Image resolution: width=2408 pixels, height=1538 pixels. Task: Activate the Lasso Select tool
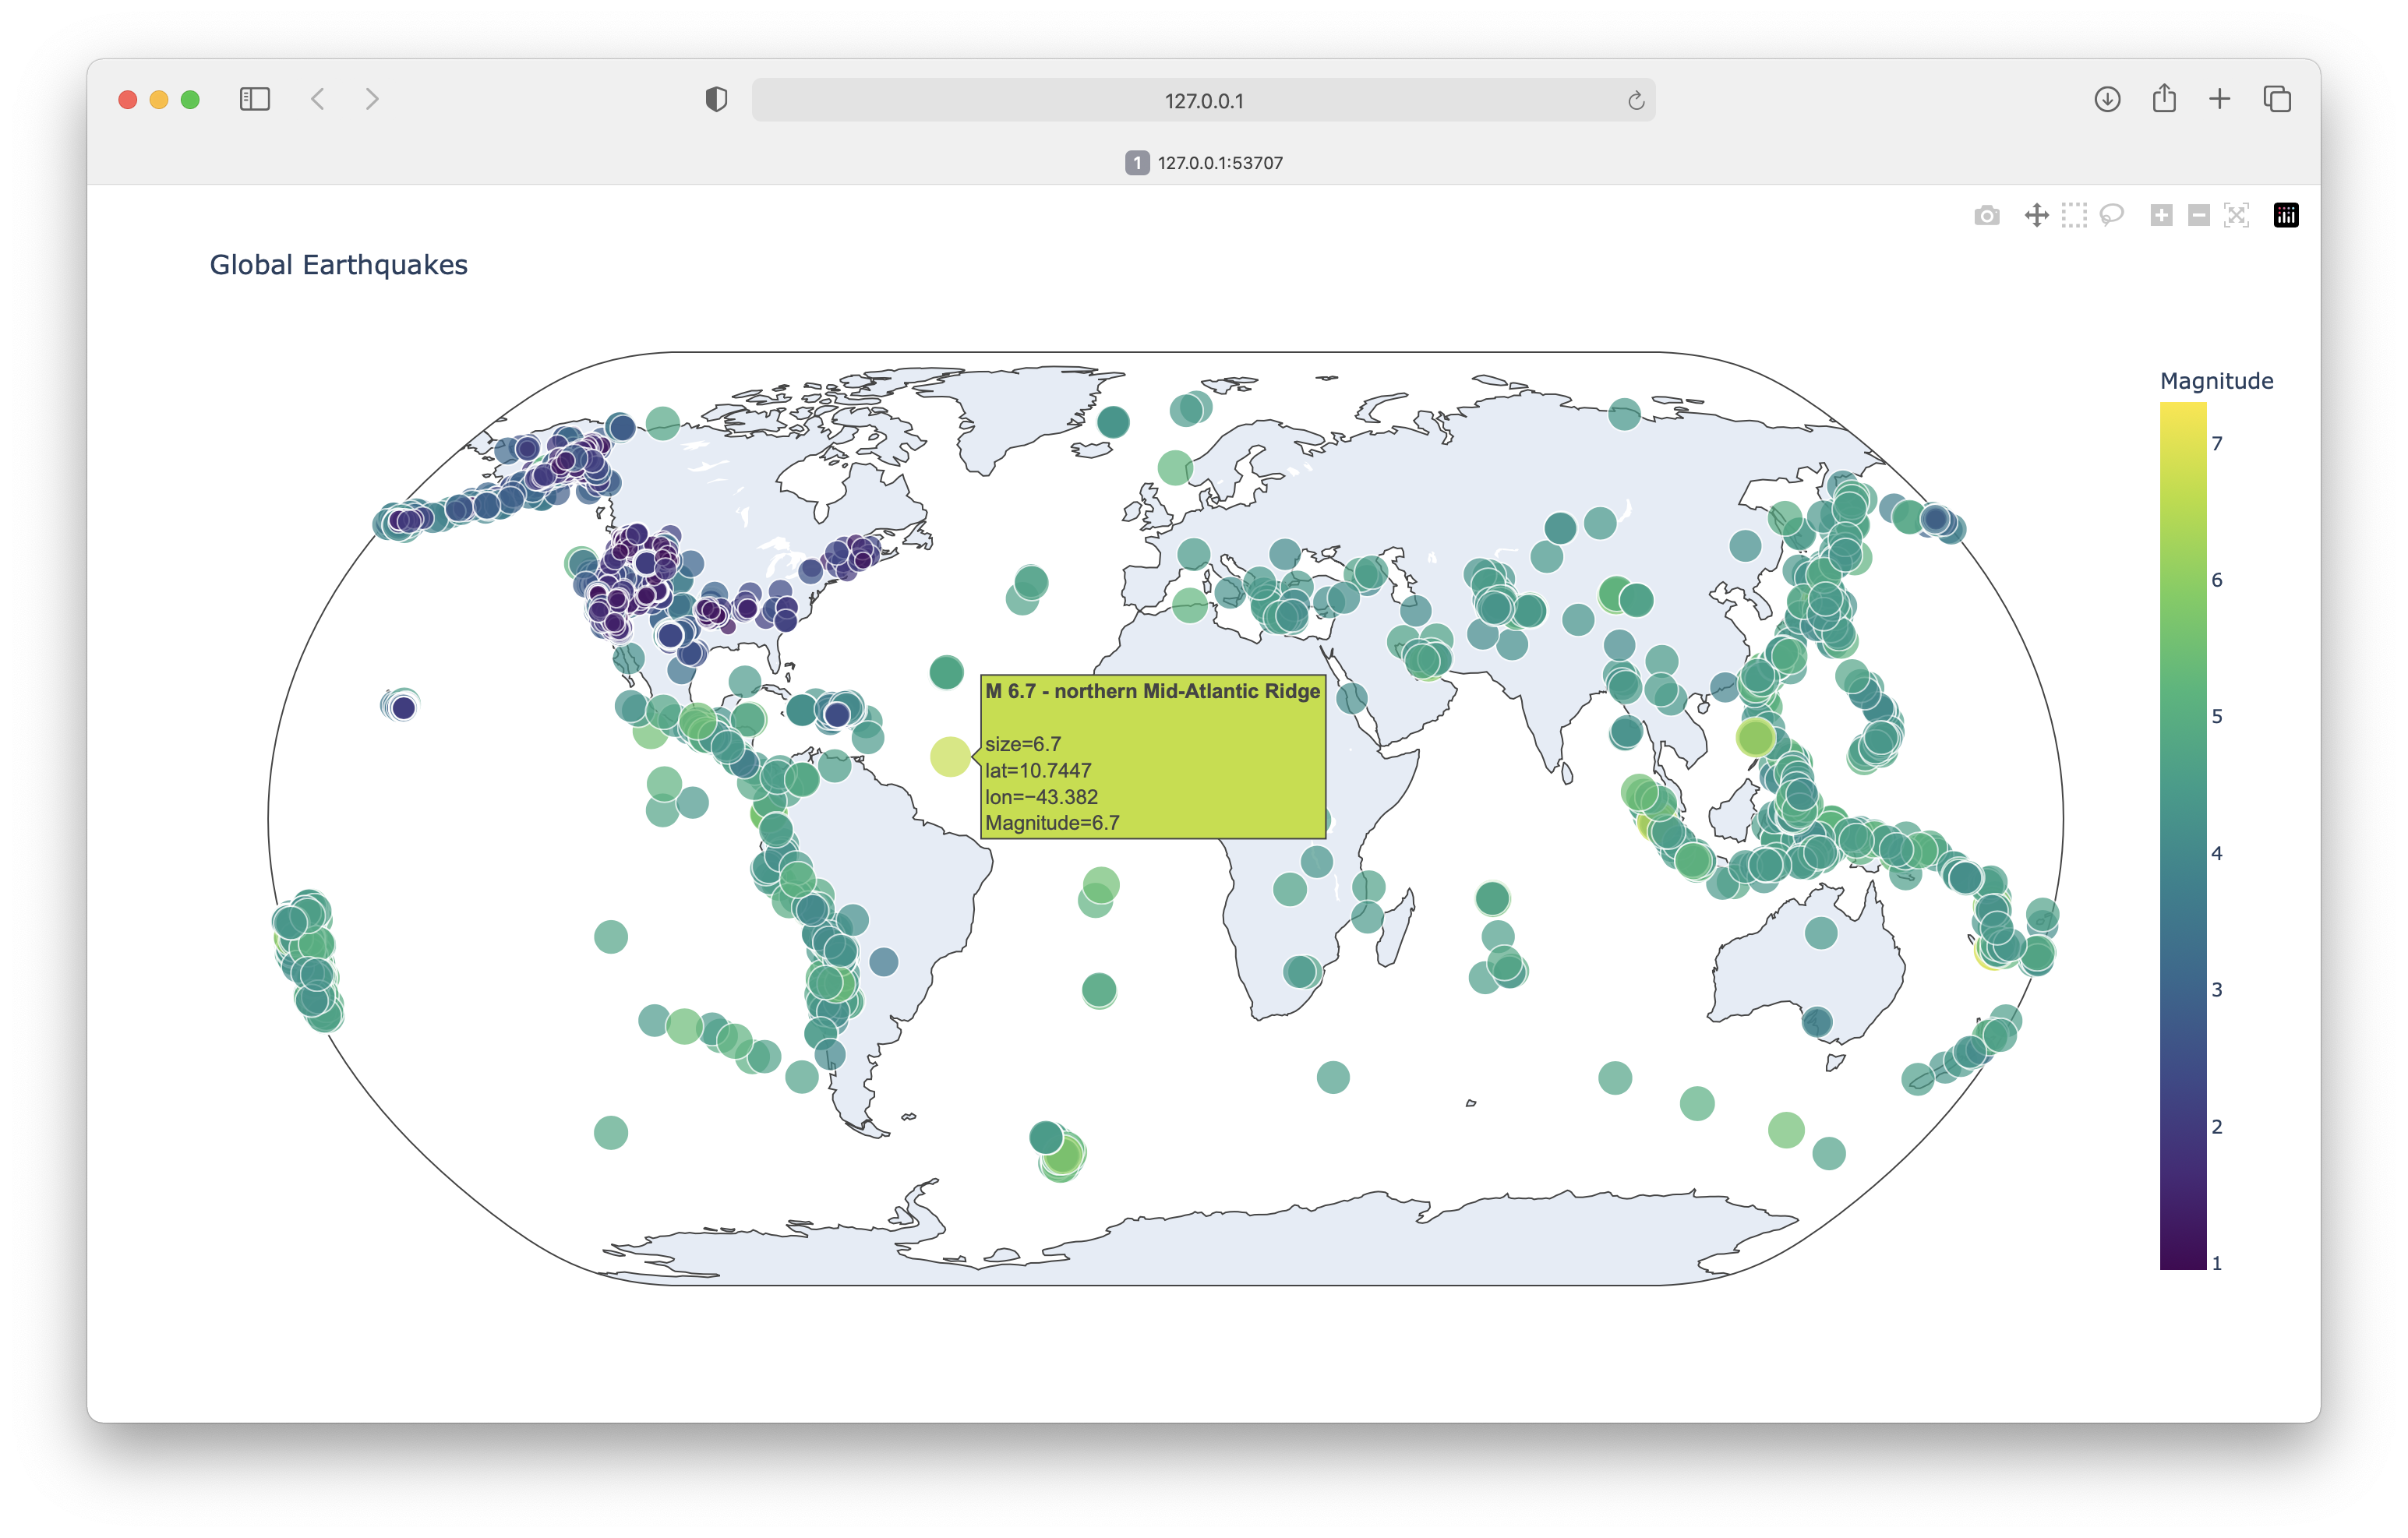tap(2111, 216)
